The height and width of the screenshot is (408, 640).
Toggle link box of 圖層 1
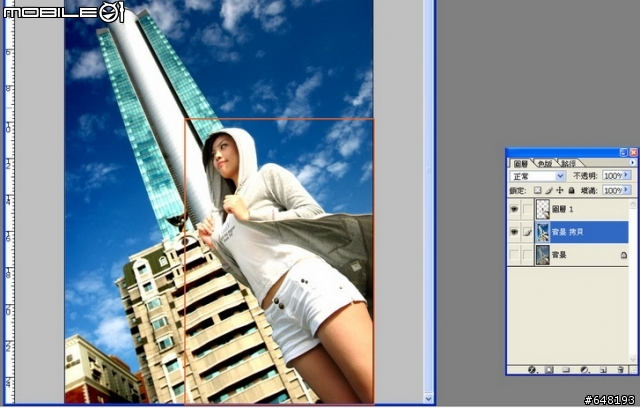pyautogui.click(x=528, y=209)
